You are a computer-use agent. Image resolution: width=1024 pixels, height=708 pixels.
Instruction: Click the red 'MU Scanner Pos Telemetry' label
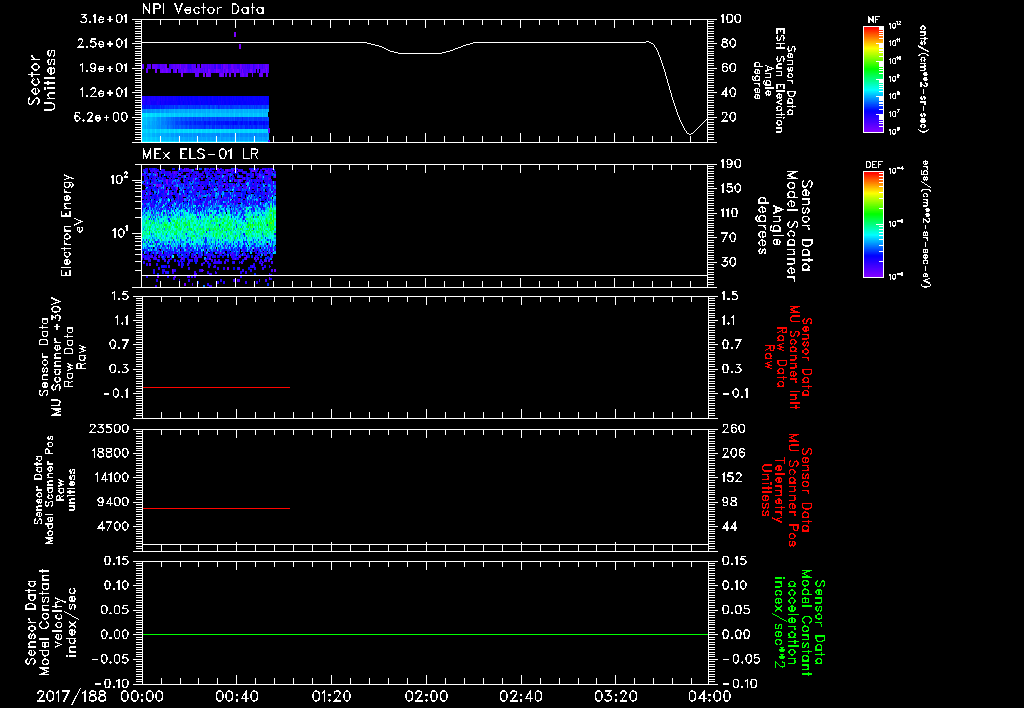coord(788,490)
